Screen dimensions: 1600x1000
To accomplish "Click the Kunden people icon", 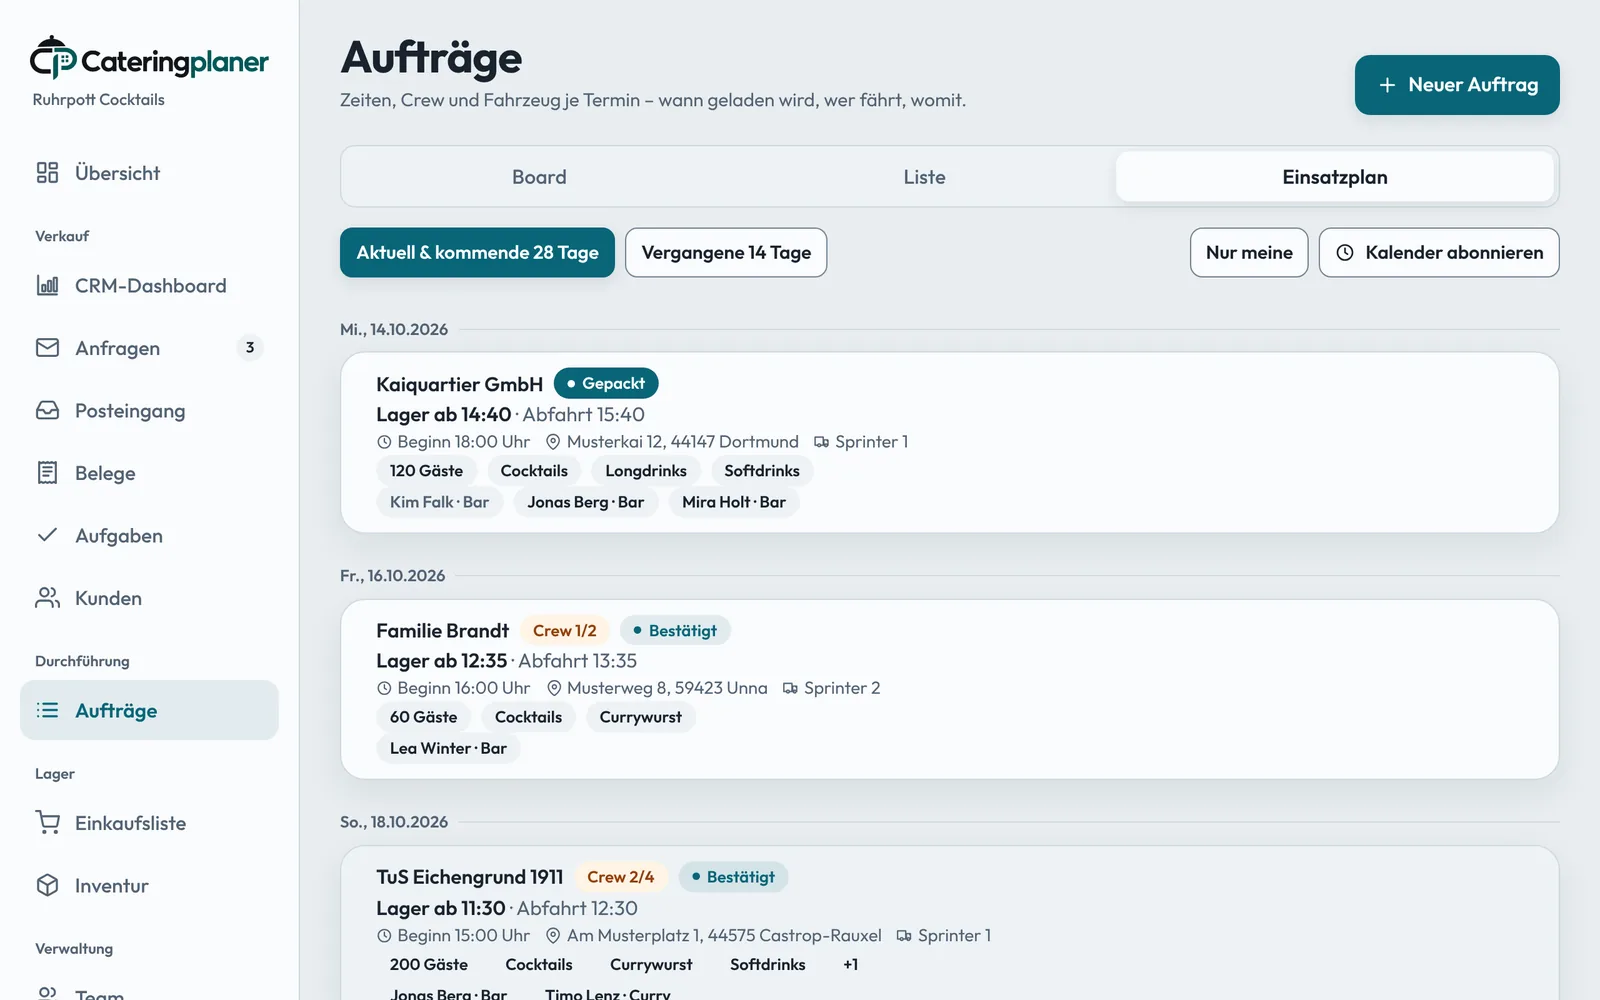I will (47, 598).
